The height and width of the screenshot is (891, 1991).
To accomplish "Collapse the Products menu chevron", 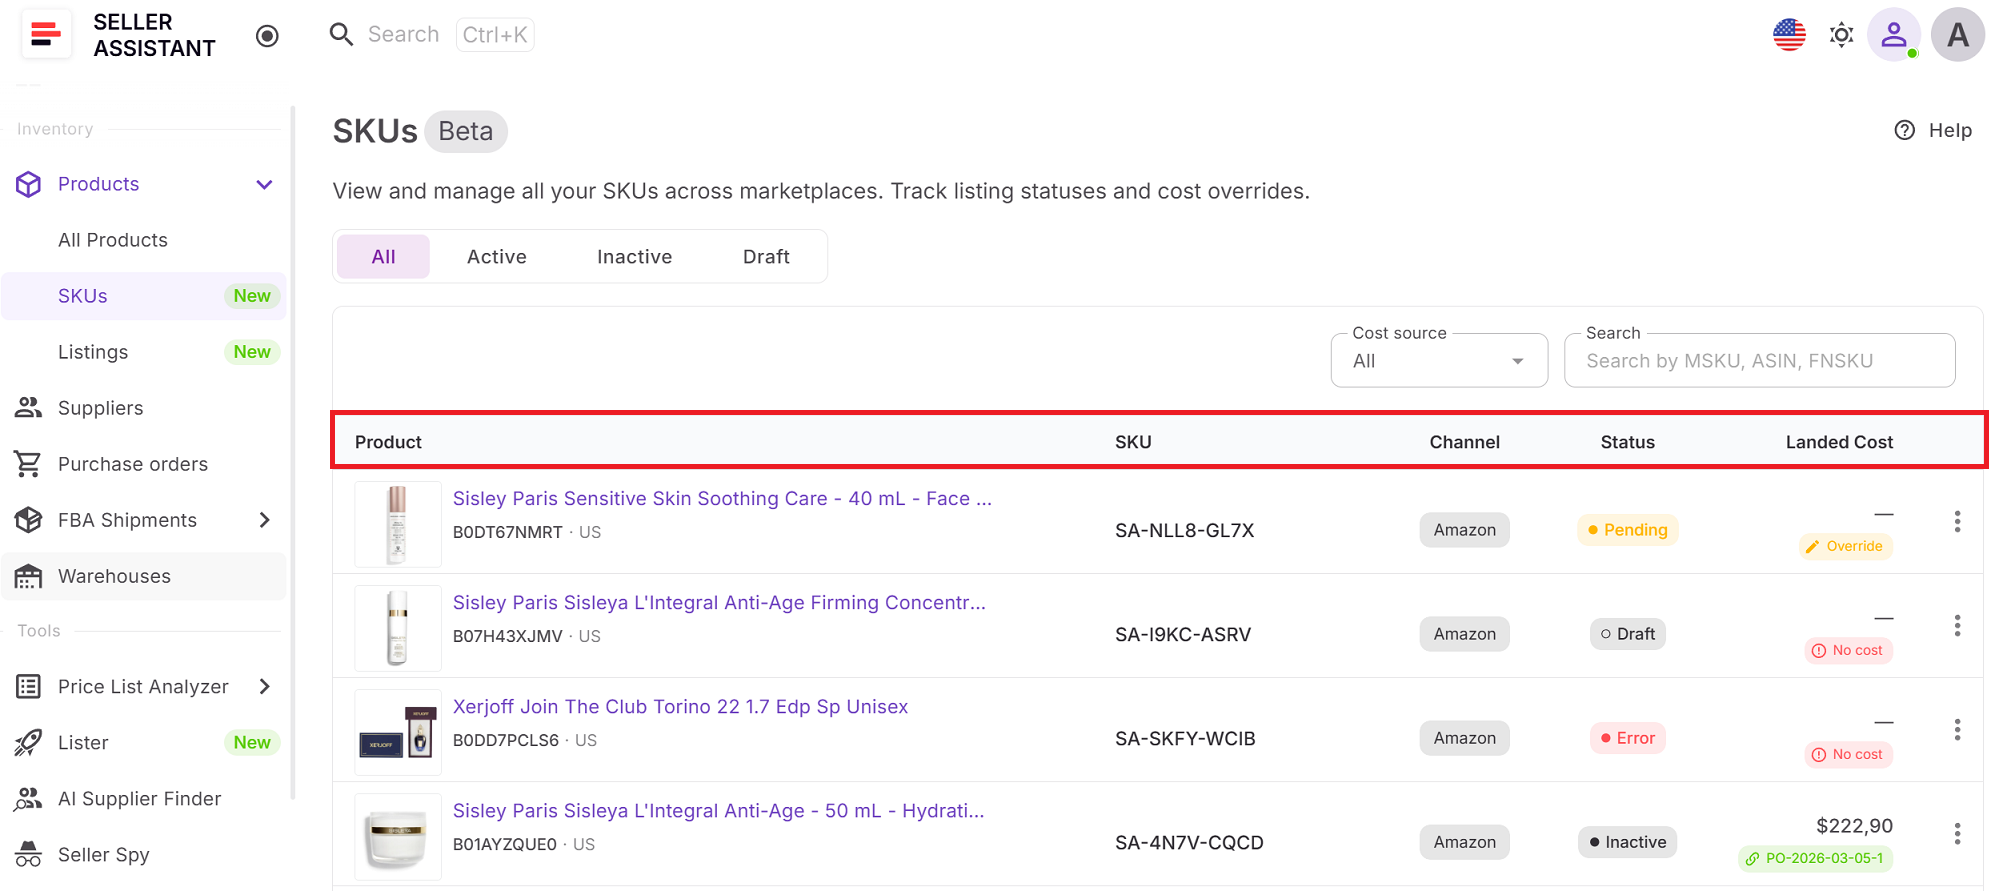I will pos(264,184).
